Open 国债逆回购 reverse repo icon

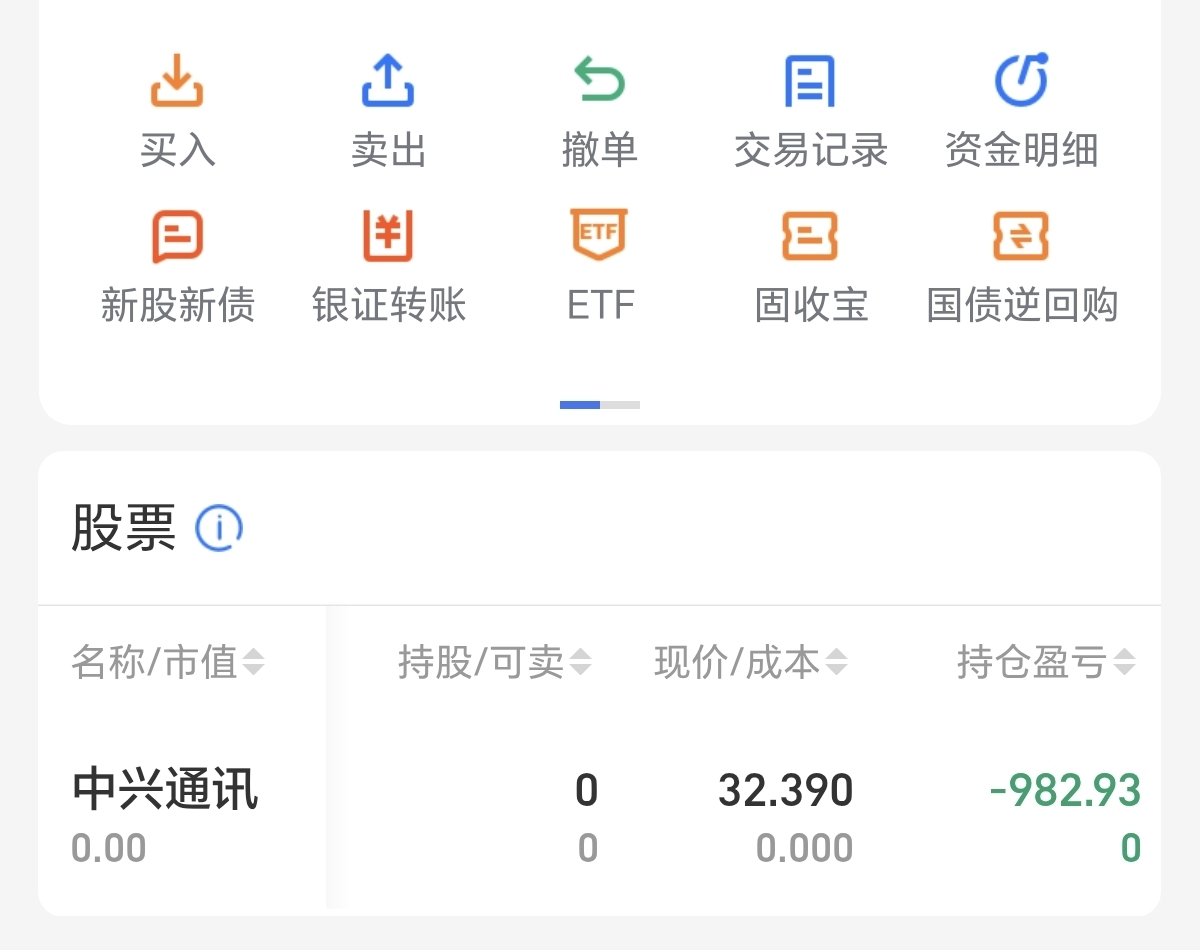1021,236
